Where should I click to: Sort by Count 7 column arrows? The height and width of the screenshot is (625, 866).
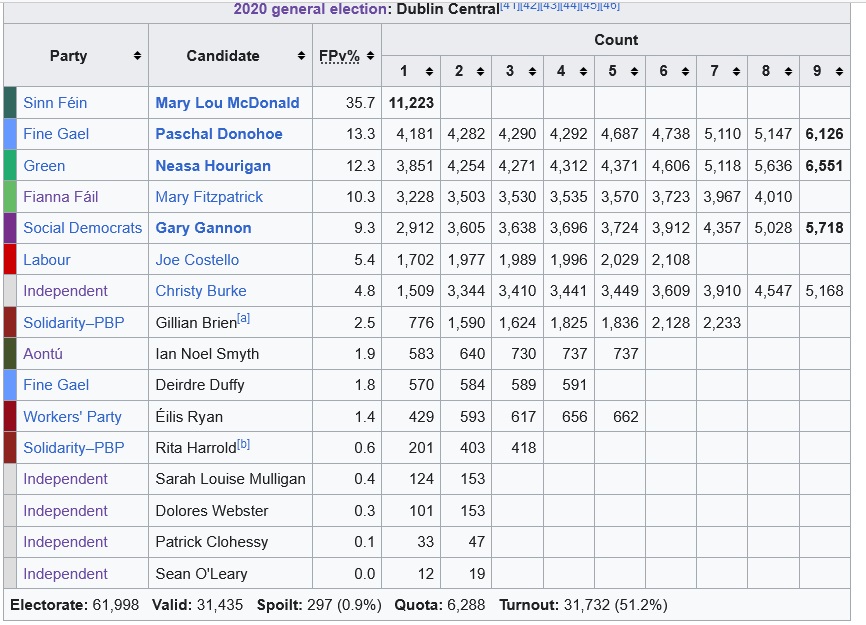[736, 71]
